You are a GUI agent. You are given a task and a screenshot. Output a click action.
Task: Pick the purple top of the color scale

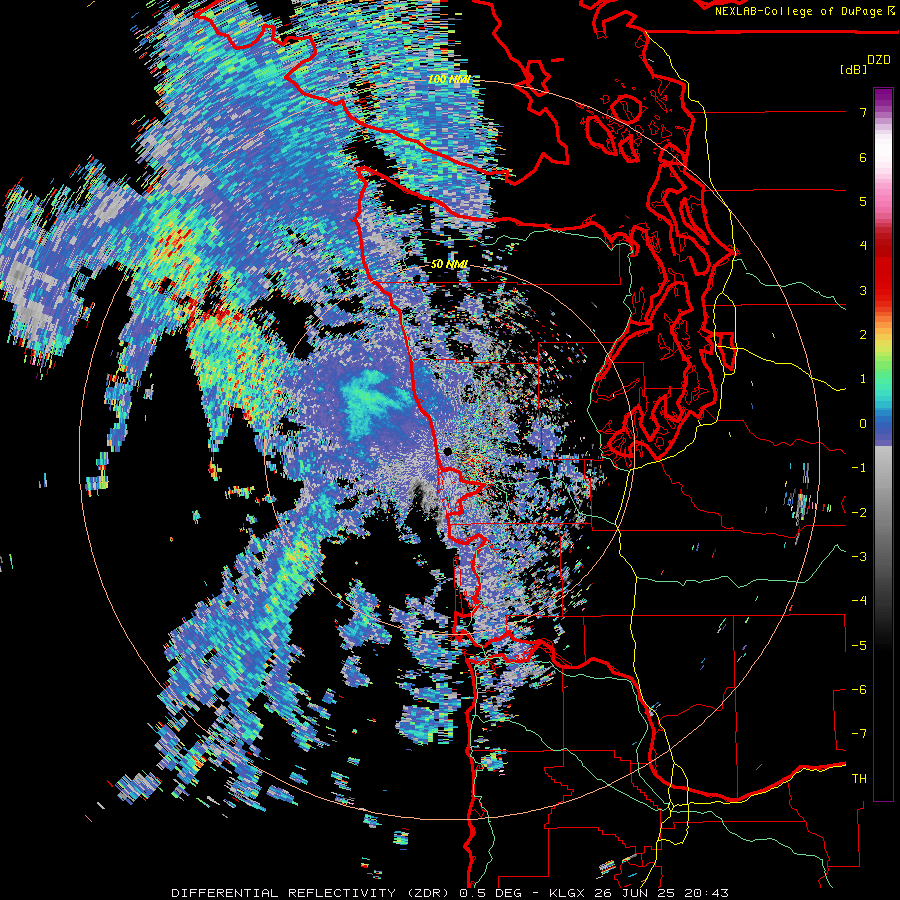point(883,98)
